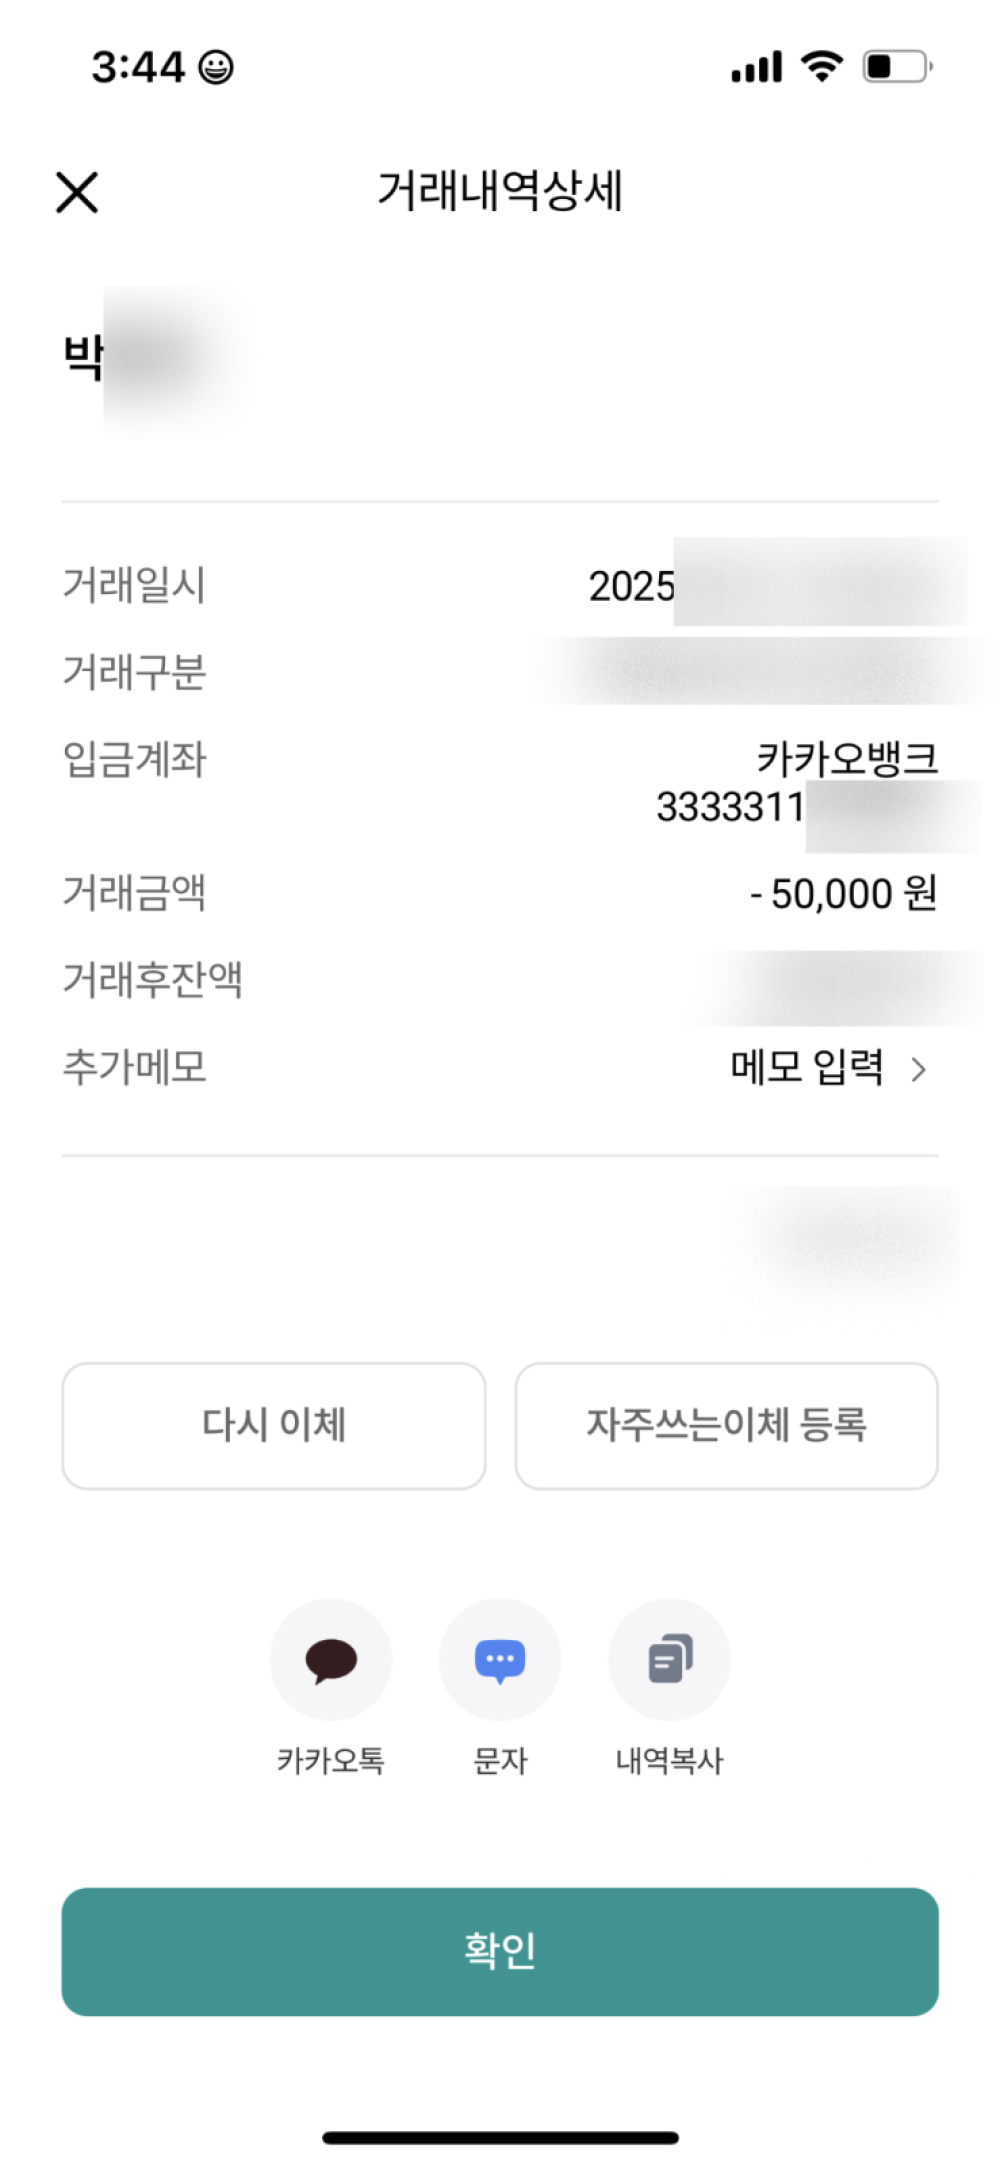Confirm with the green 확인 button
1000x2165 pixels.
pyautogui.click(x=500, y=1951)
